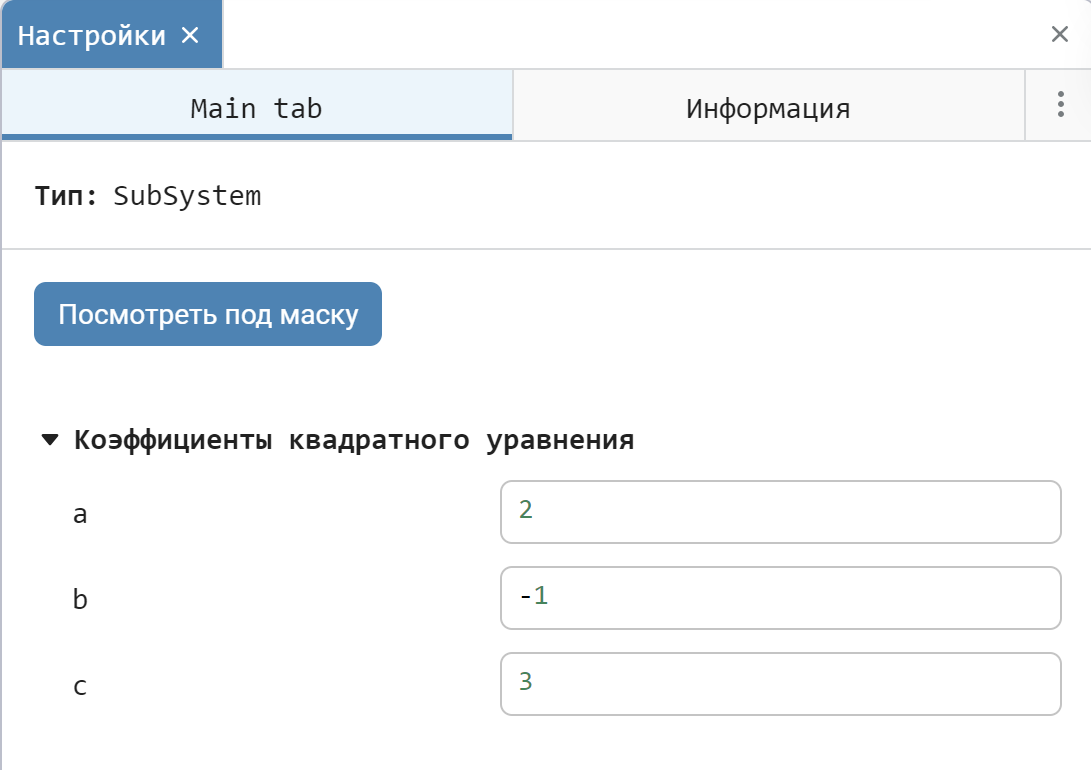
Task: Click the Коэффициенты квадратного уравнения group title
Action: point(354,441)
